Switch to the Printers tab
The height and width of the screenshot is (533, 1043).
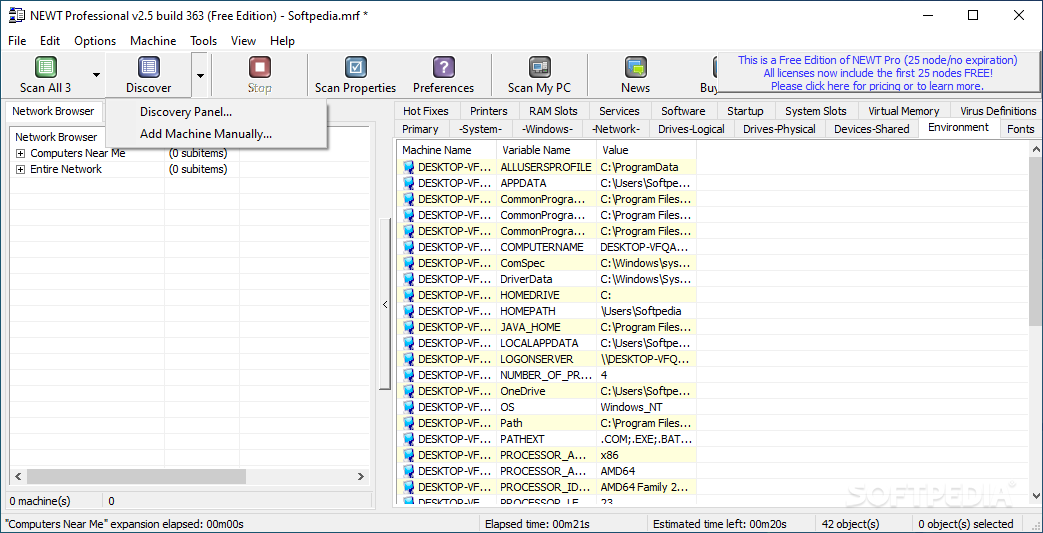(x=488, y=111)
